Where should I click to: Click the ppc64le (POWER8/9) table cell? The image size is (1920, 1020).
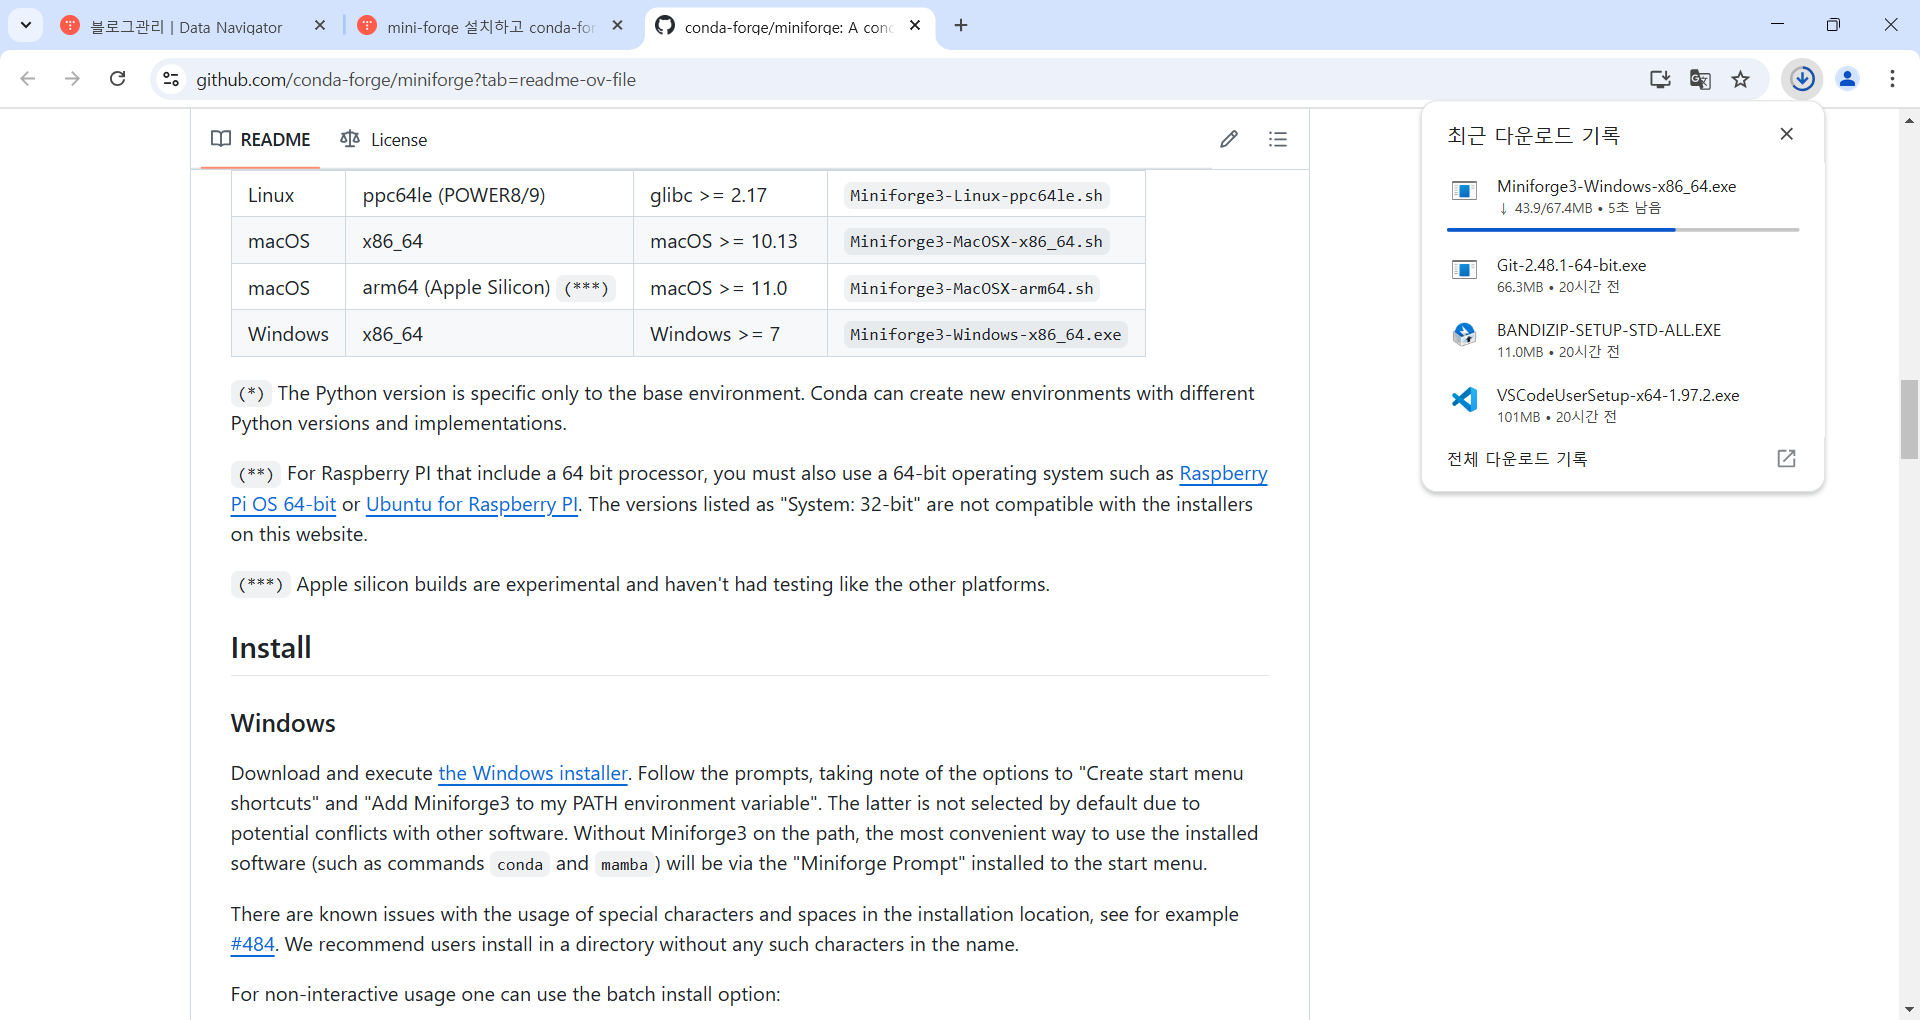click(x=489, y=195)
